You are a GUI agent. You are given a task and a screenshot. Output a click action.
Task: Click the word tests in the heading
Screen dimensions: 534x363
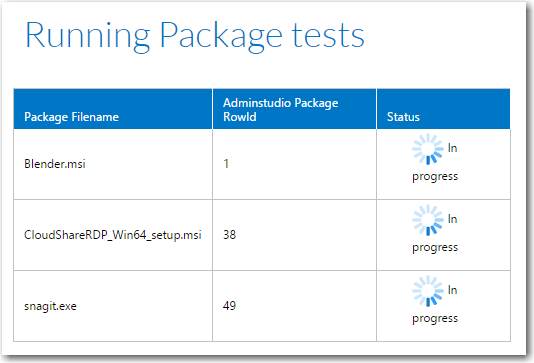pos(328,37)
